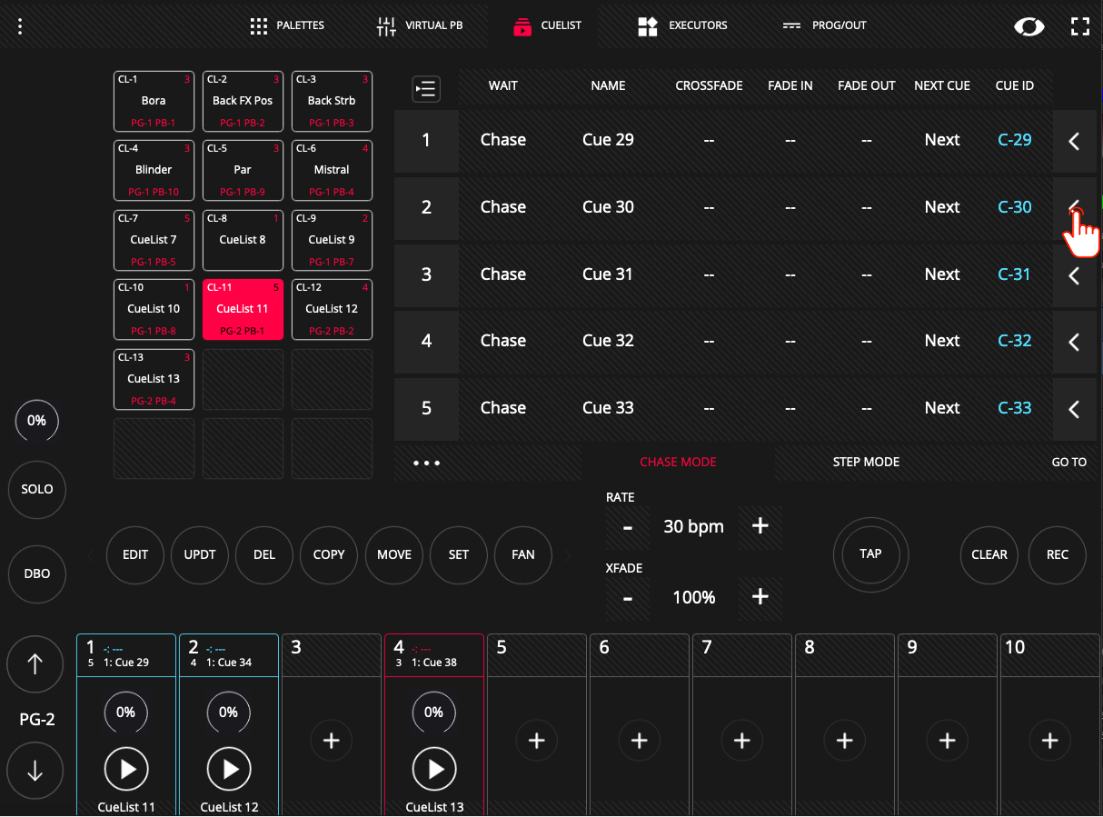Image resolution: width=1103 pixels, height=817 pixels.
Task: Play CueList 12 on playback 2
Action: coord(229,769)
